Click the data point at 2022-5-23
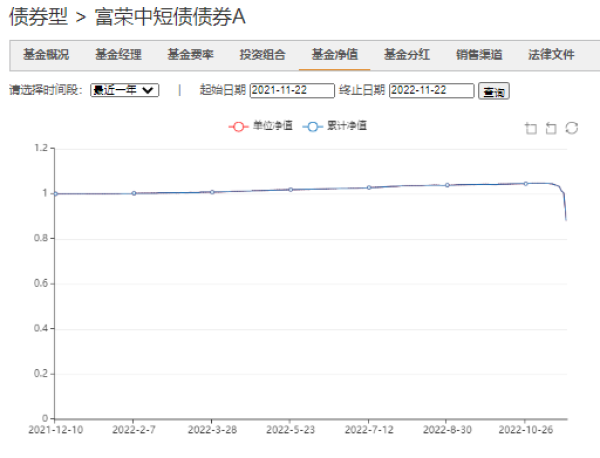 point(290,189)
